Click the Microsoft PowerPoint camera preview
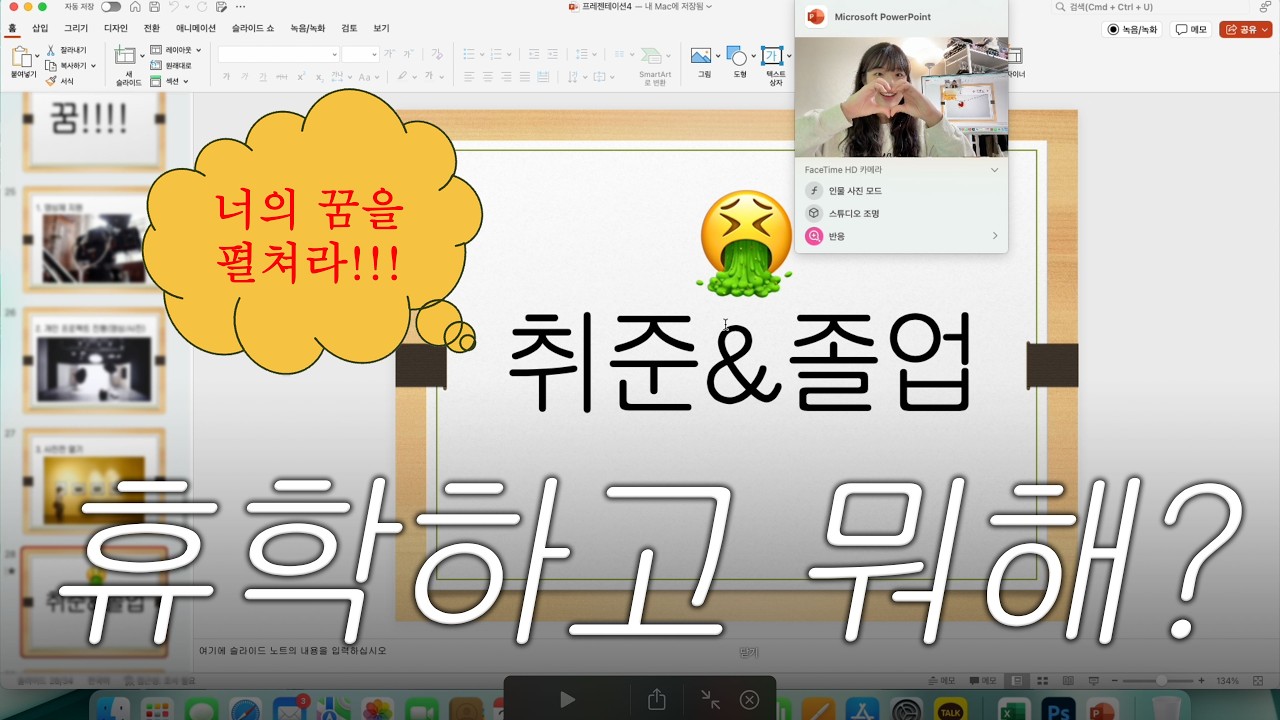Image resolution: width=1280 pixels, height=720 pixels. click(x=901, y=97)
